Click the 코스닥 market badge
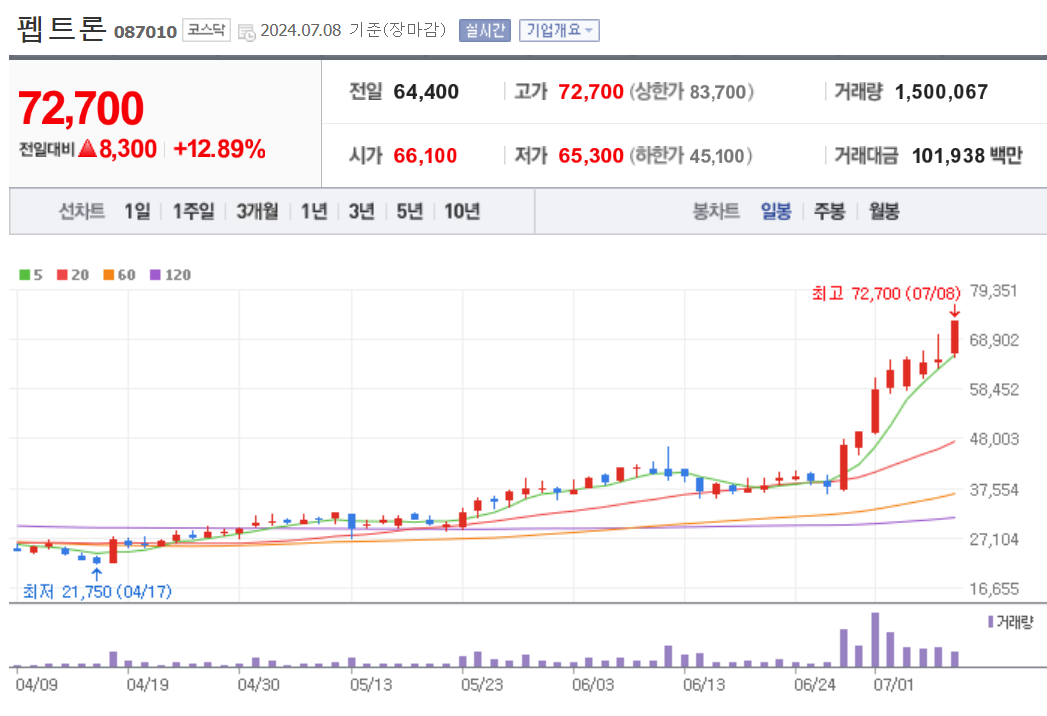The height and width of the screenshot is (716, 1047). [206, 30]
